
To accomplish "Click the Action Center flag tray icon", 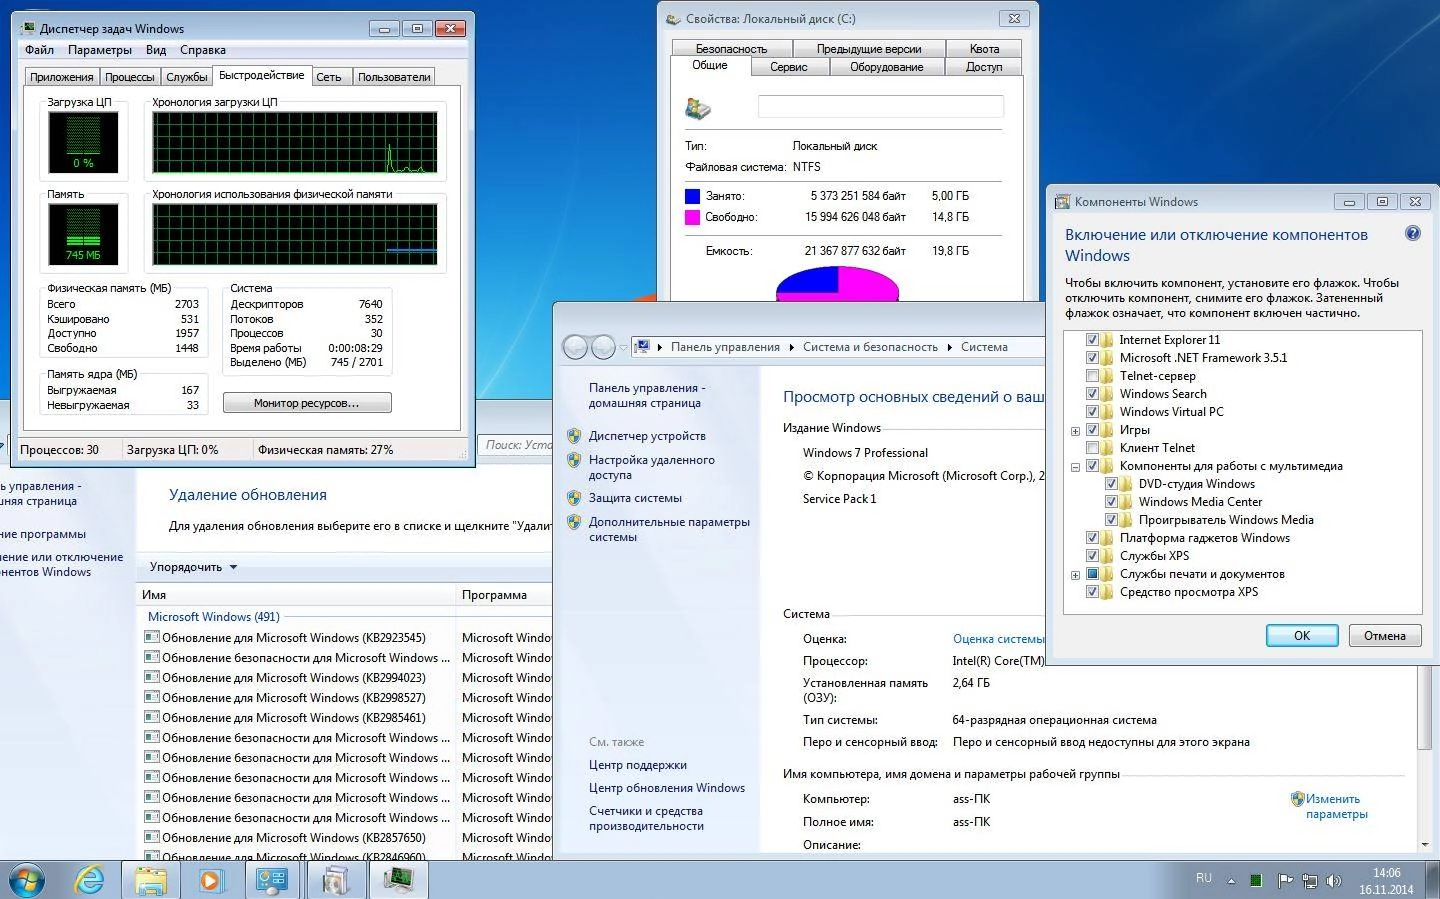I will pos(1284,881).
